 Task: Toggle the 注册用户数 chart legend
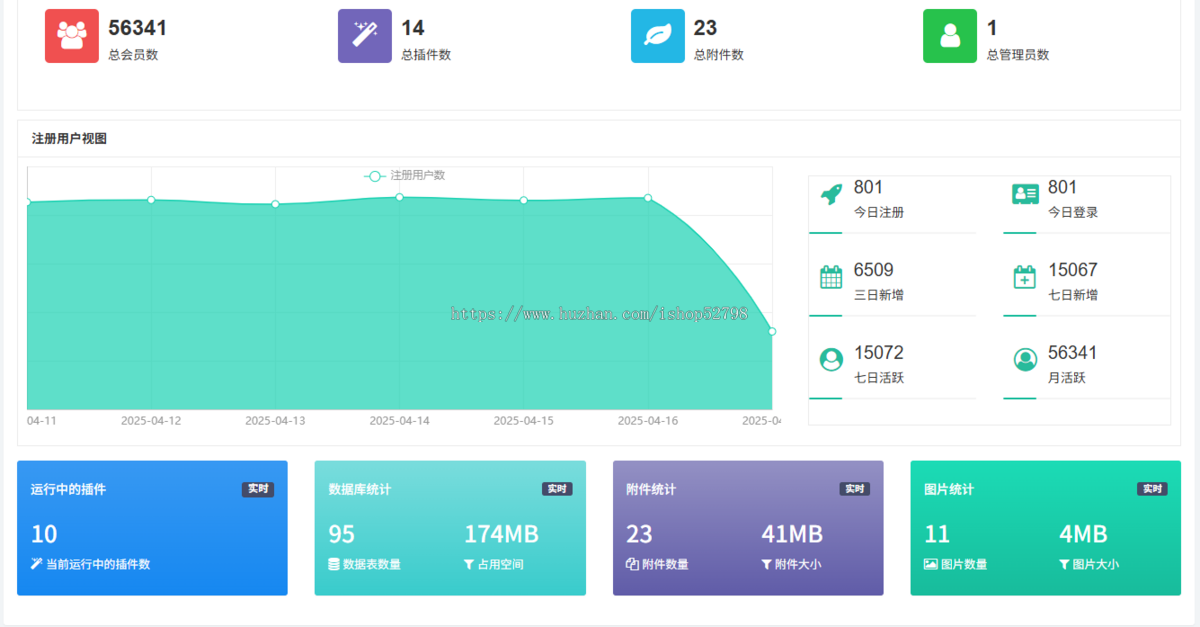[405, 175]
